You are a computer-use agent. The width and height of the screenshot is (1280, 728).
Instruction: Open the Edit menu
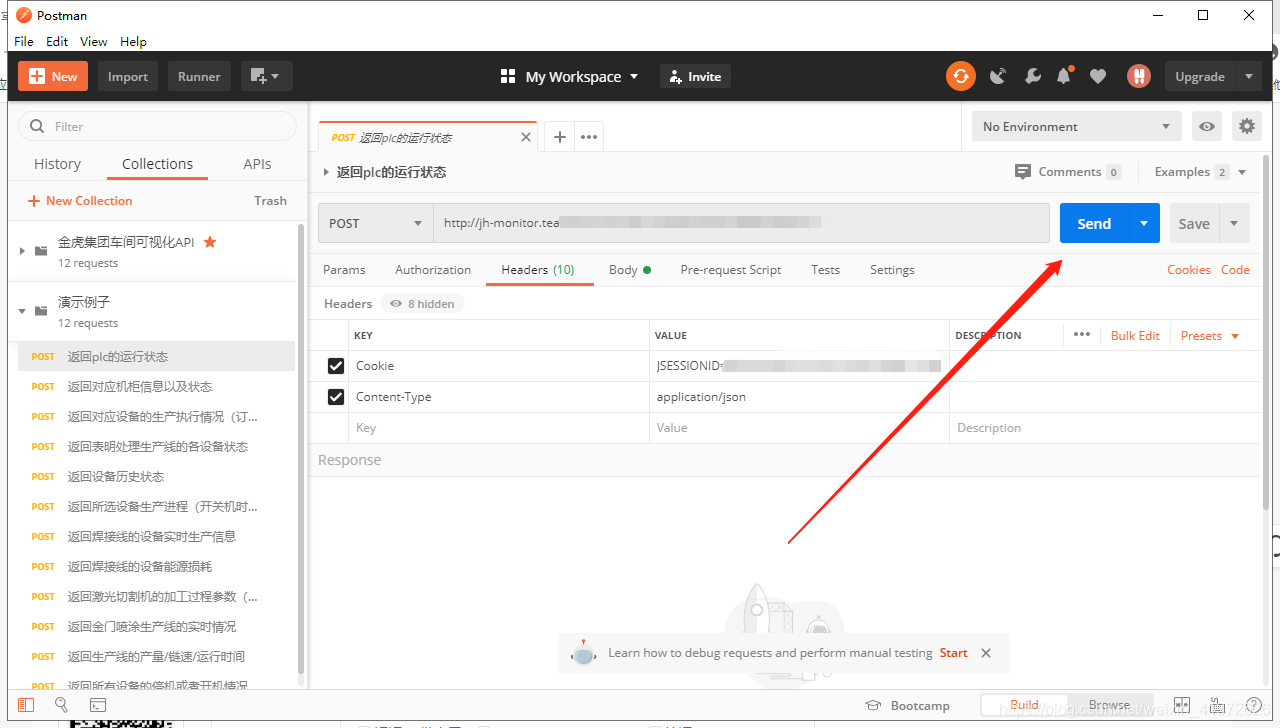tap(57, 41)
